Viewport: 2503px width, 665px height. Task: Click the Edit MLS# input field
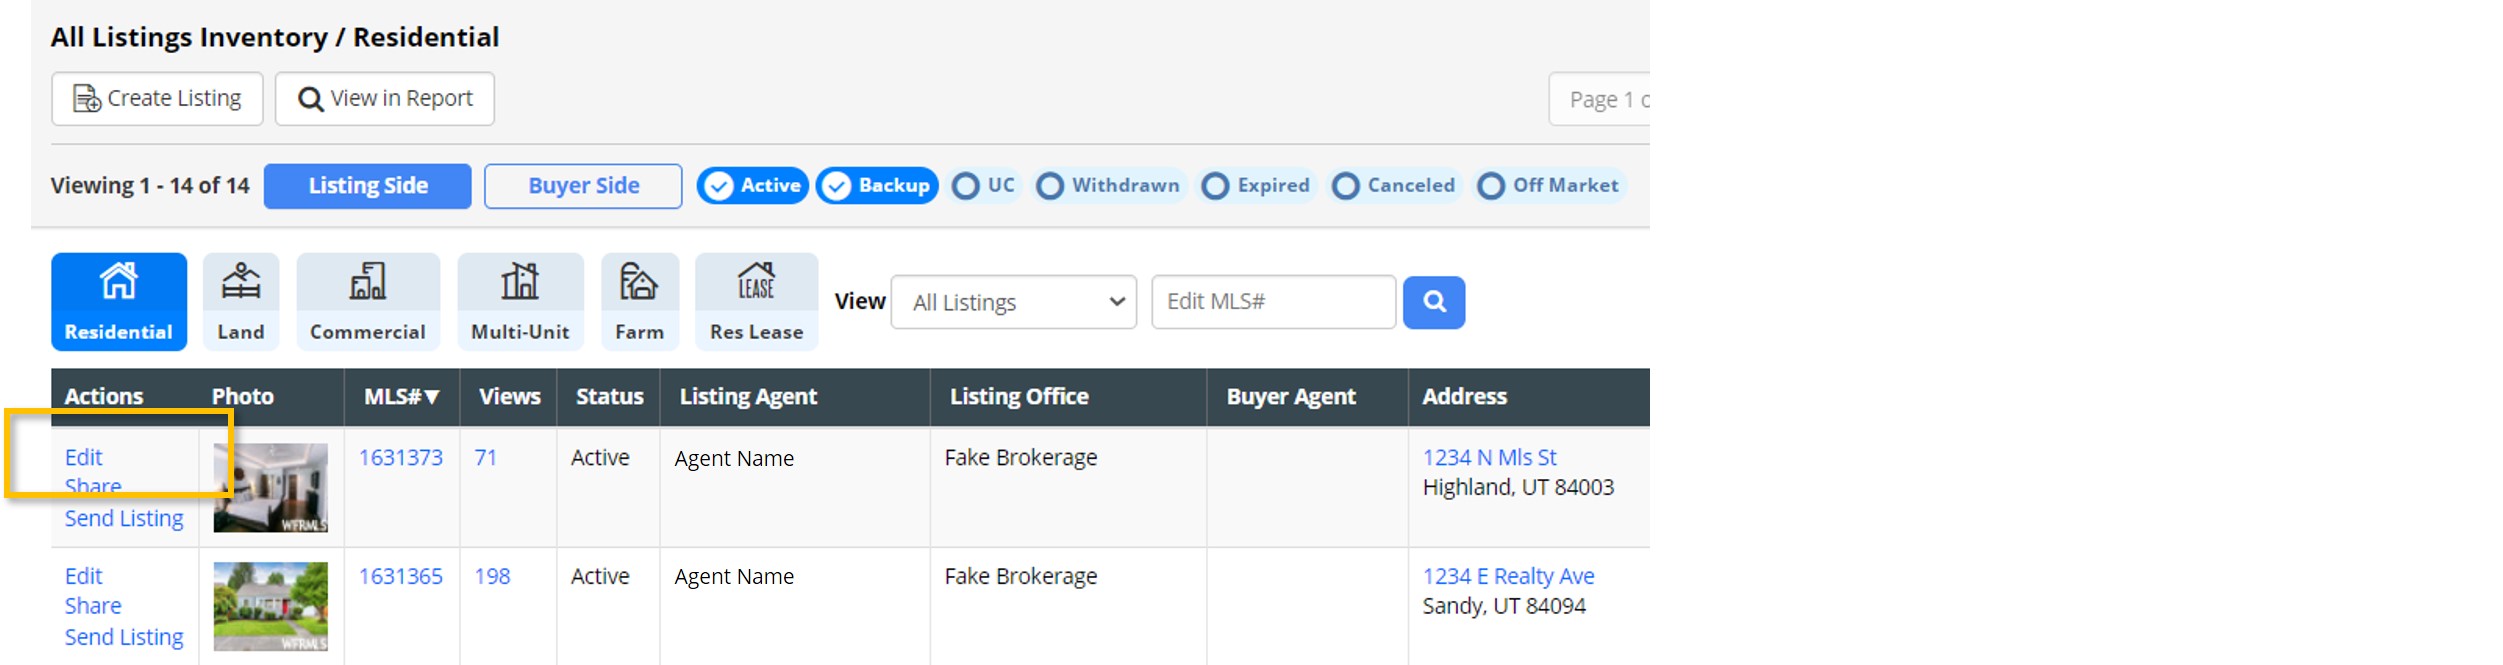coord(1272,302)
